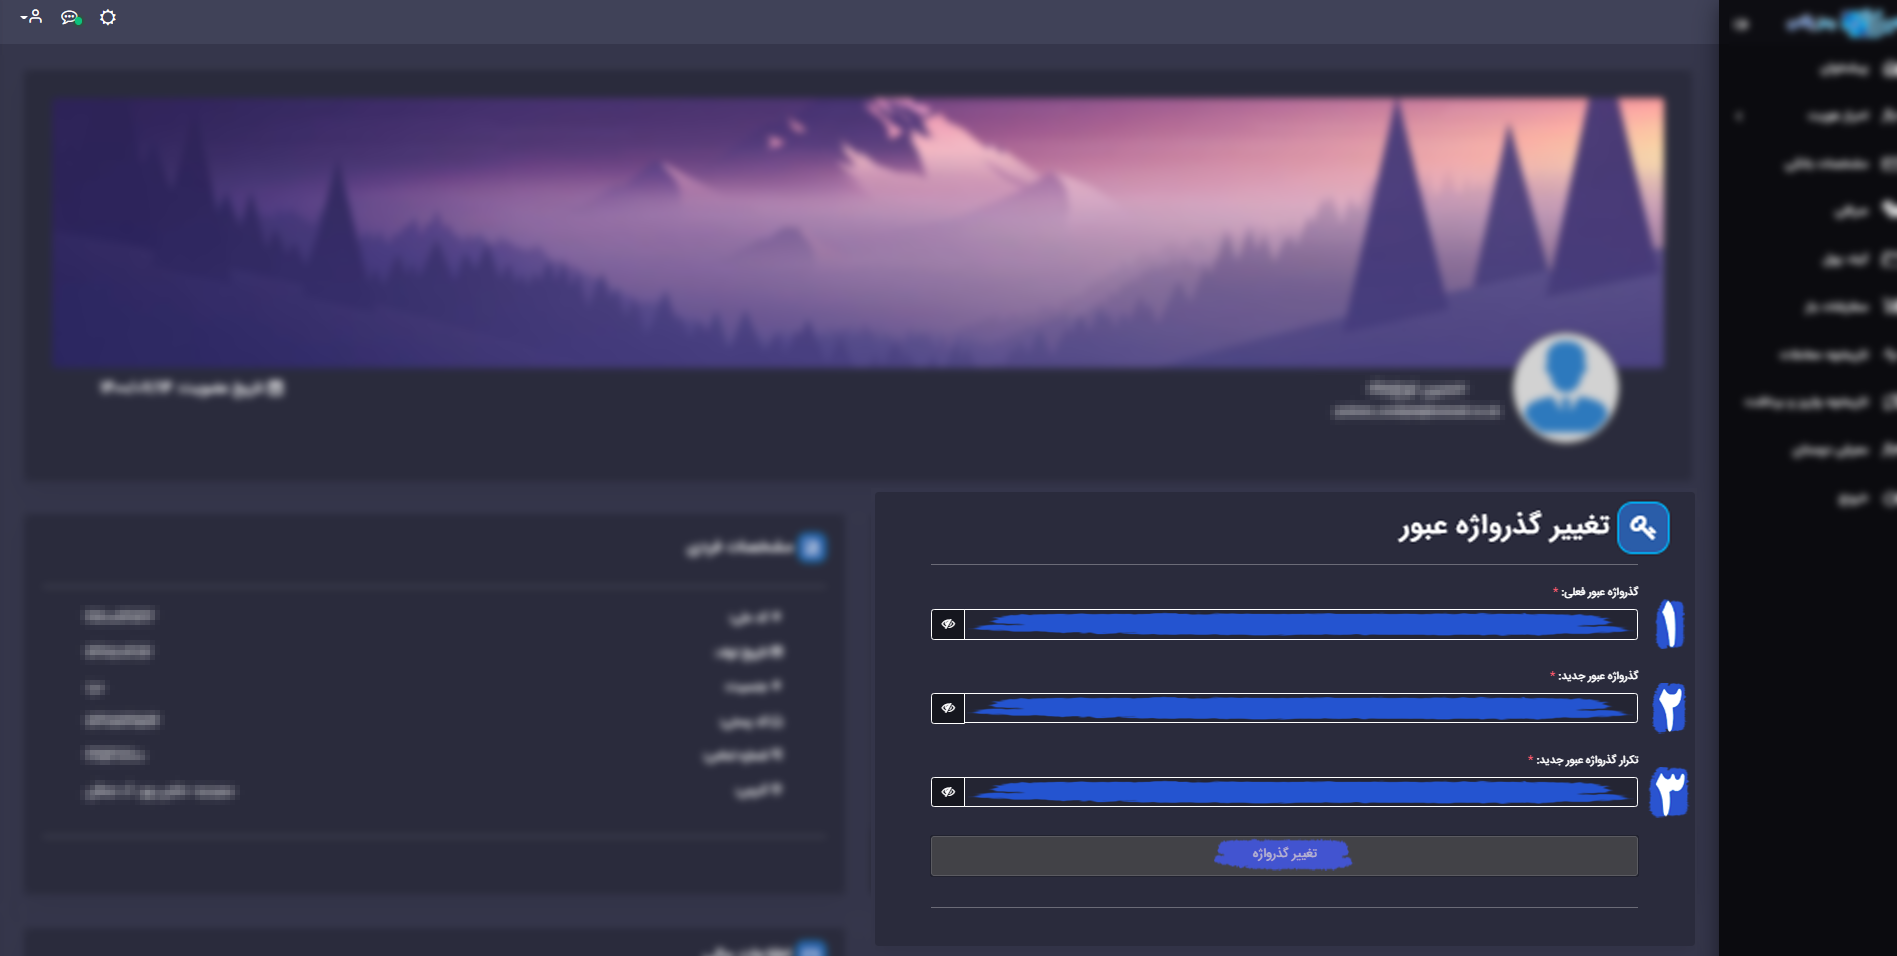The image size is (1897, 956).
Task: Click the تغییر گذرواژه submit button
Action: click(x=1284, y=856)
